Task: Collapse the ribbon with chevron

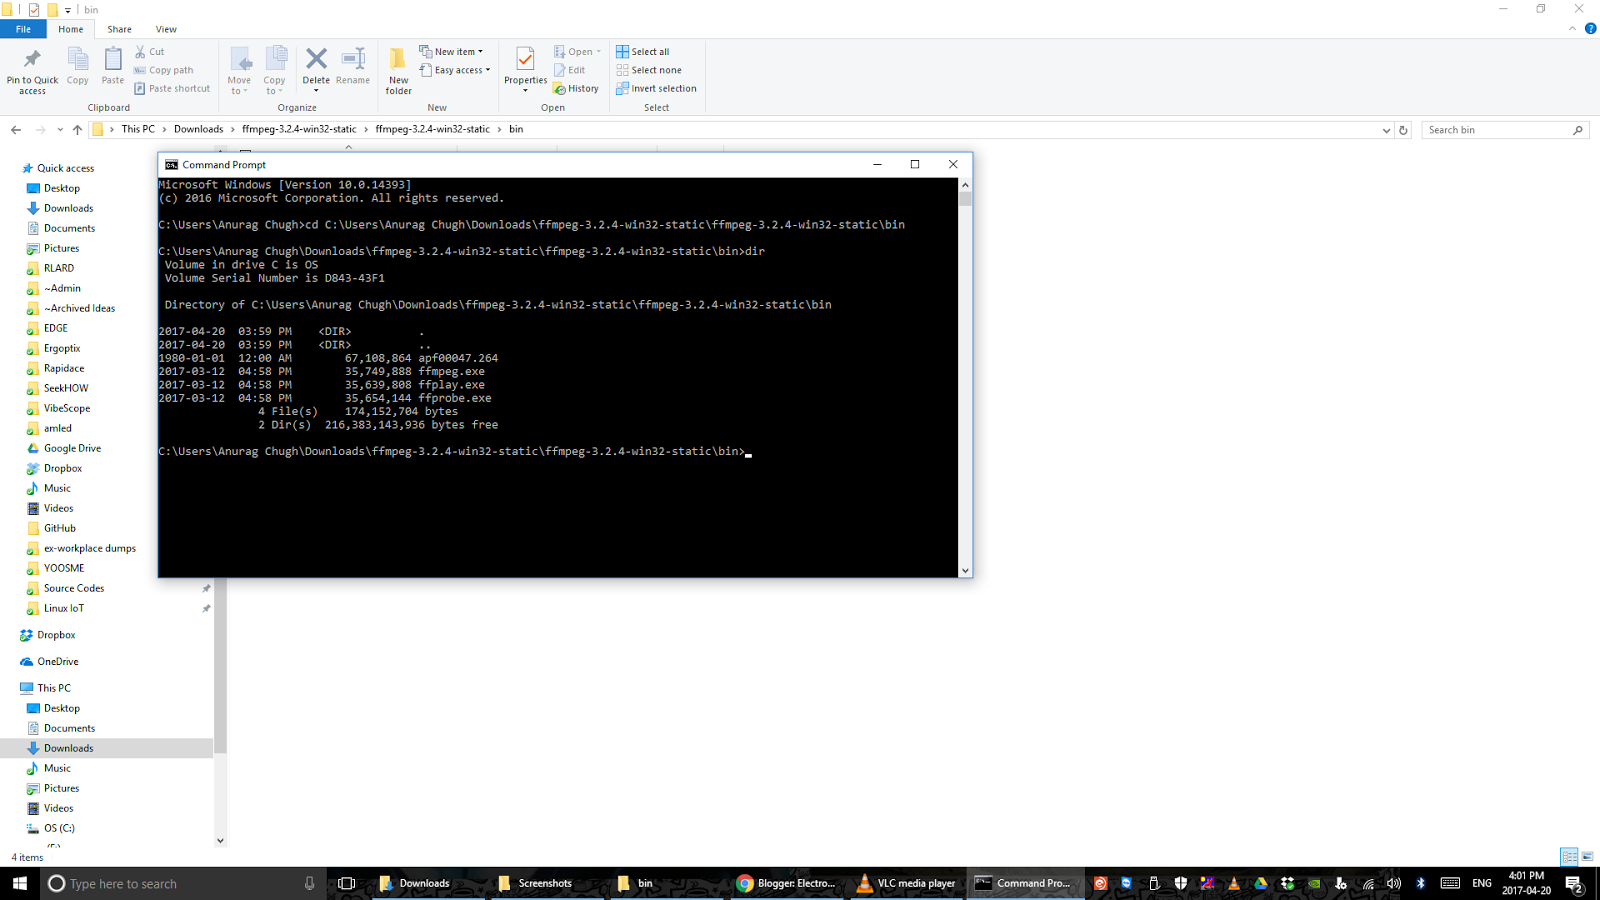Action: (x=1573, y=29)
